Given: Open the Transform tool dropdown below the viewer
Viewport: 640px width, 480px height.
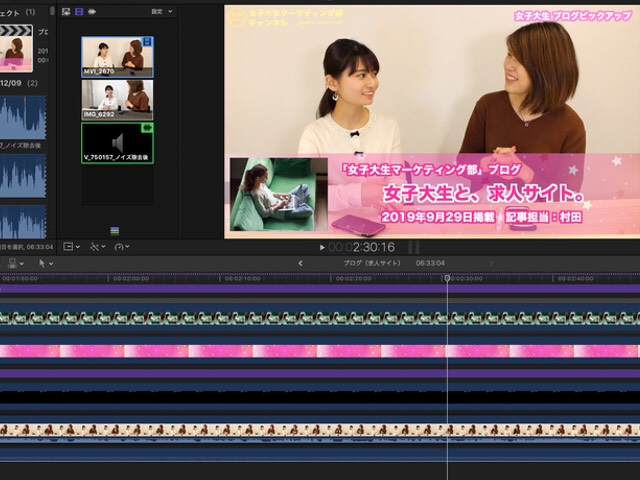Looking at the screenshot, I should (x=71, y=247).
